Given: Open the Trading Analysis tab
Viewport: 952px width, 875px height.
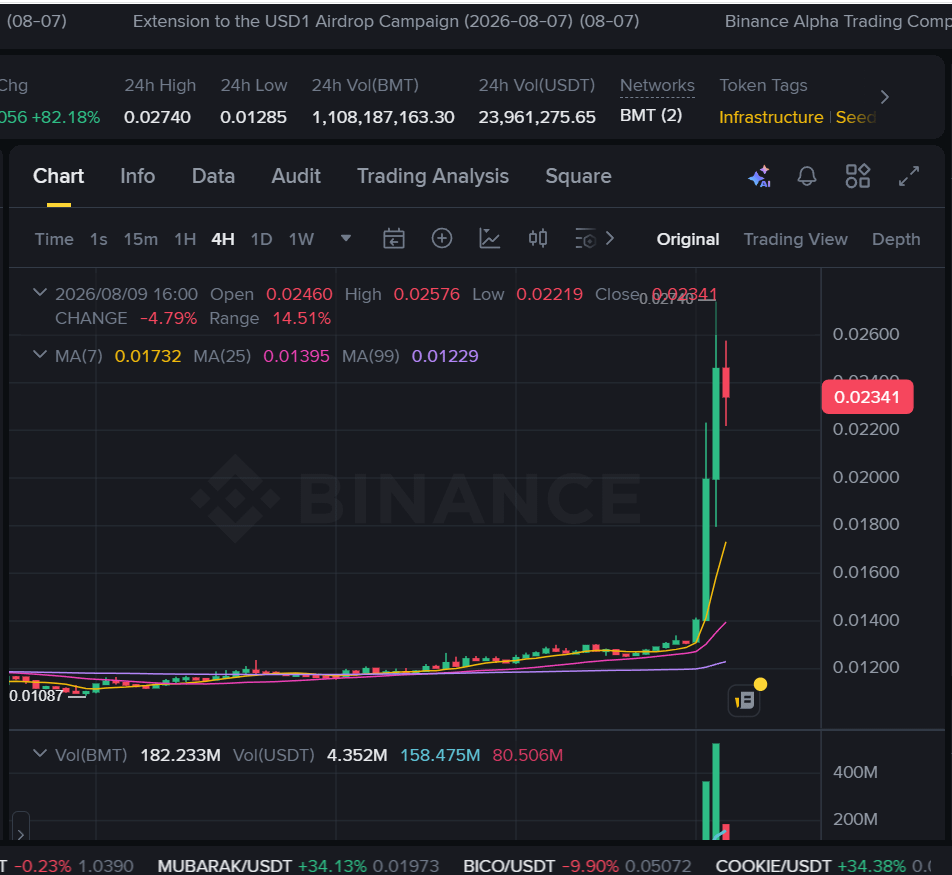Looking at the screenshot, I should tap(433, 176).
